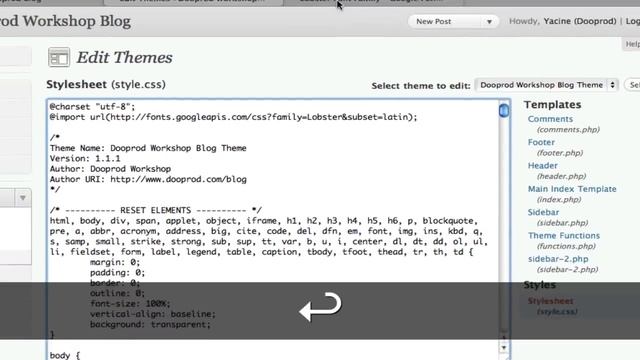Open the Main Index Template
640x360 pixels.
(572, 189)
